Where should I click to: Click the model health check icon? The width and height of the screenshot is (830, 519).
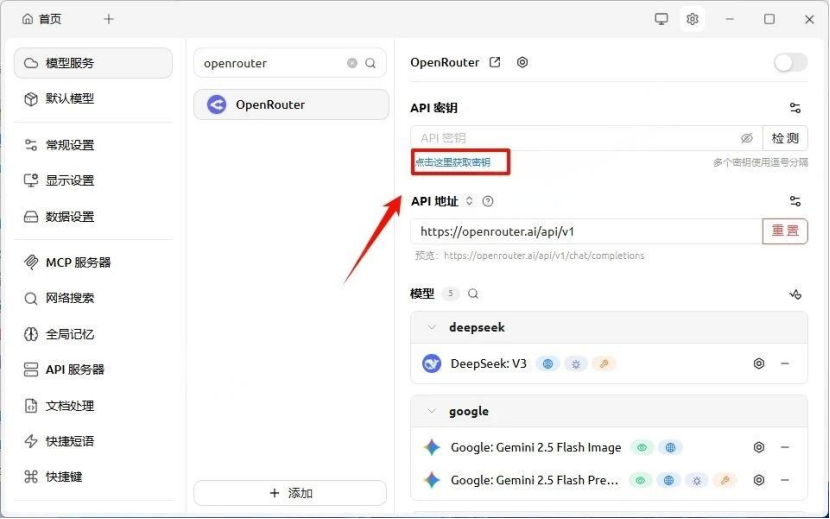(x=795, y=294)
